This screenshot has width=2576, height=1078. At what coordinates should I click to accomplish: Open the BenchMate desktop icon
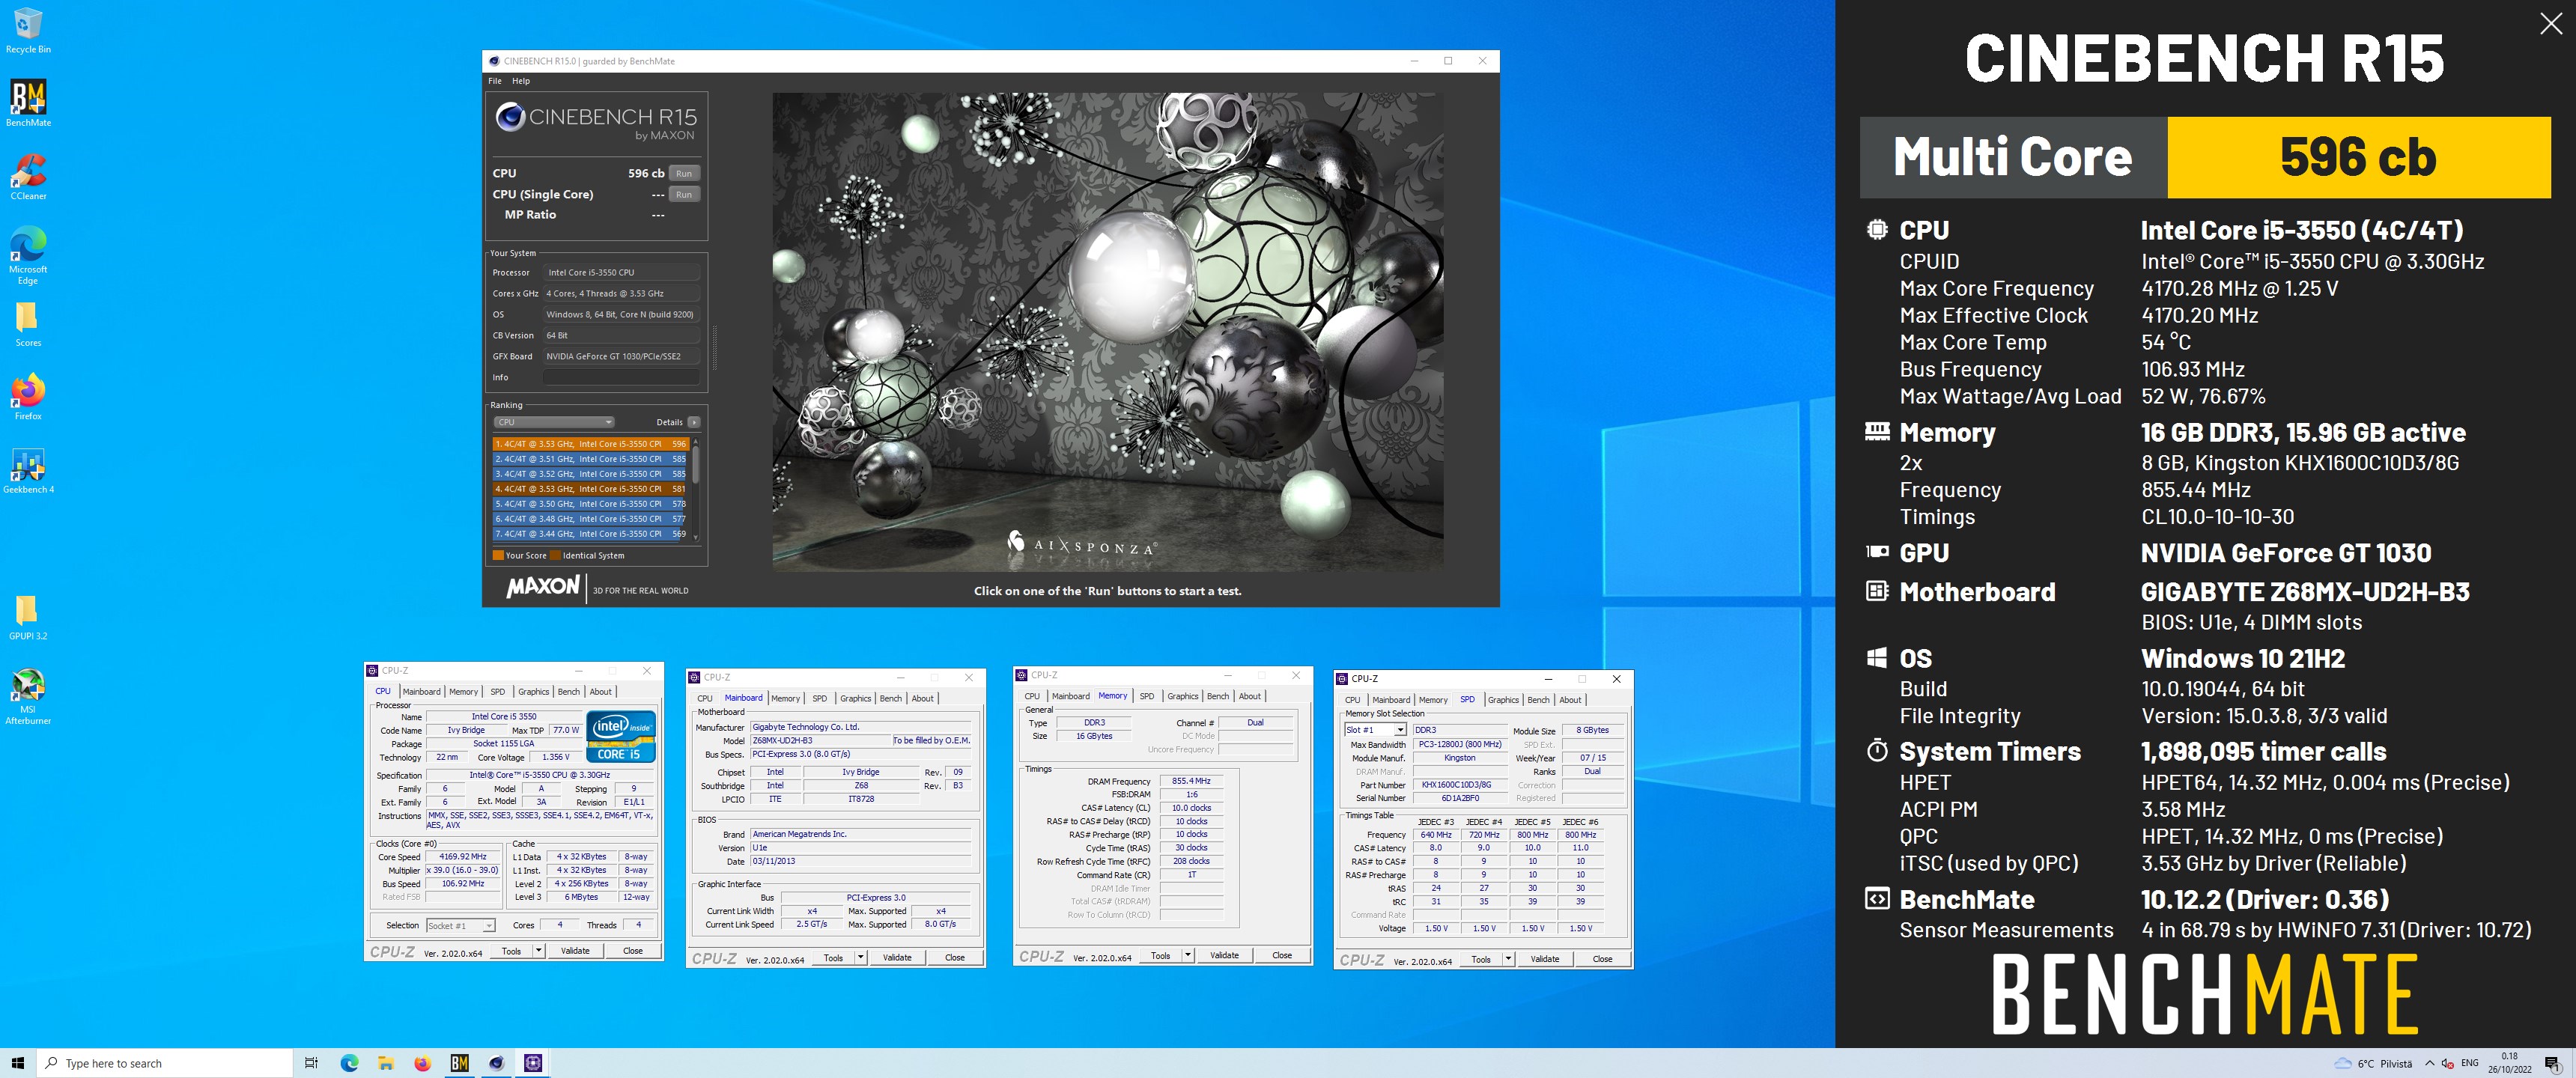click(x=28, y=103)
